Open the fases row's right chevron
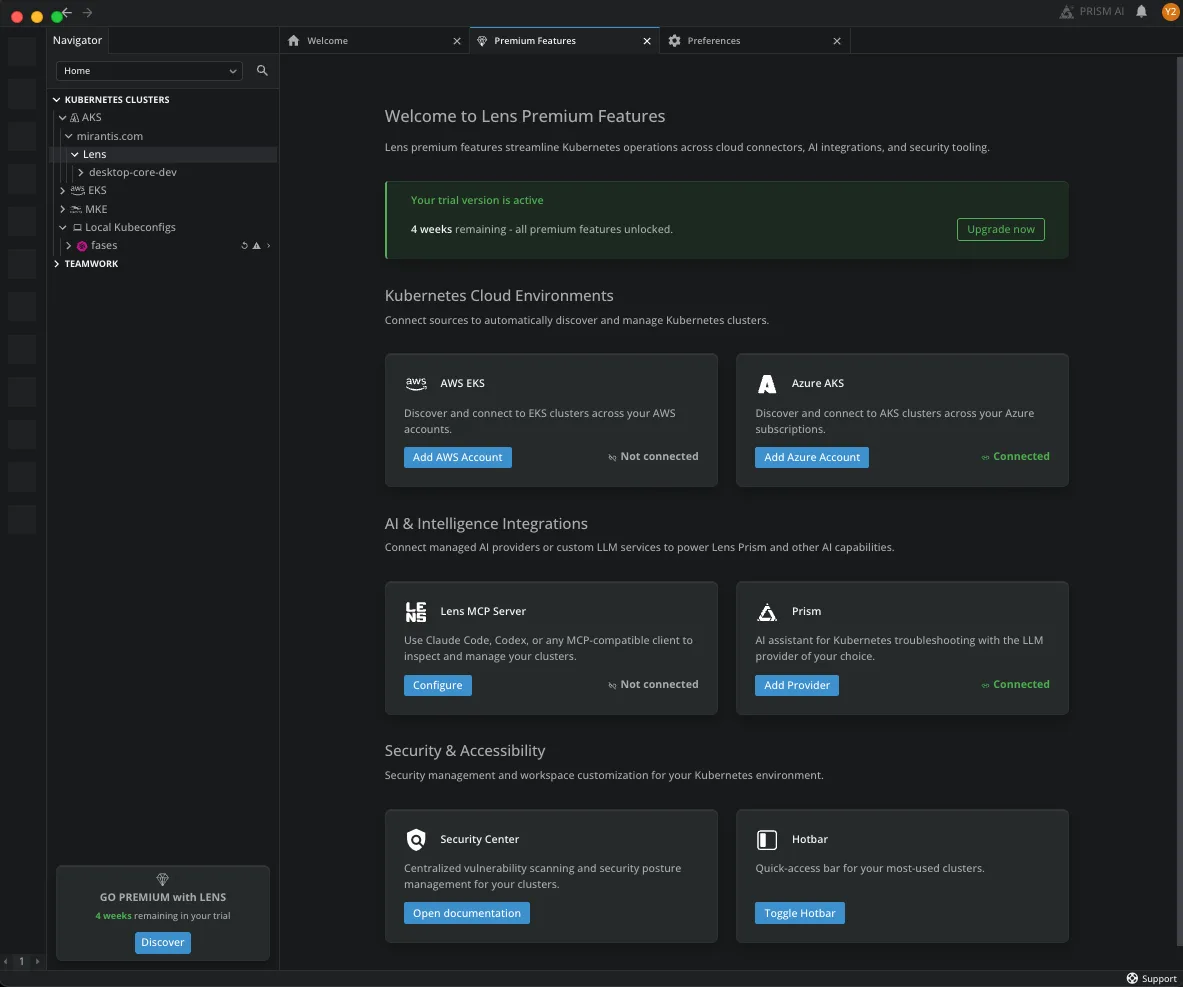The height and width of the screenshot is (987, 1183). click(x=269, y=246)
